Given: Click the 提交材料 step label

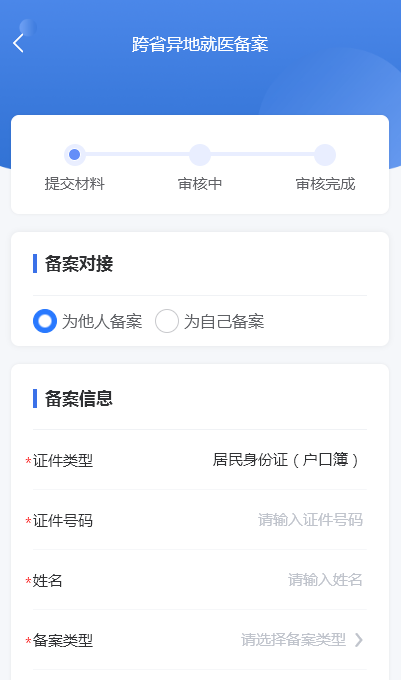Looking at the screenshot, I should click(75, 184).
